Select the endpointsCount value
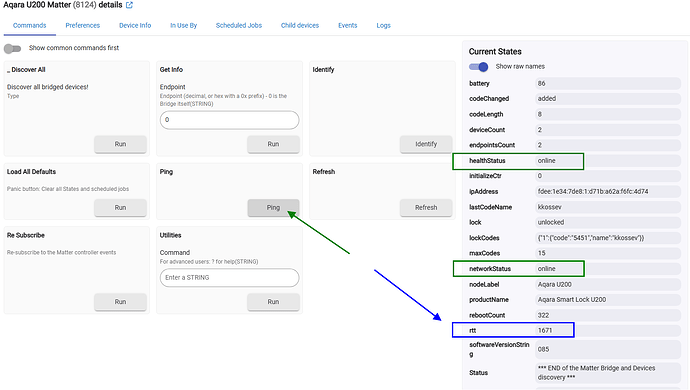 pyautogui.click(x=608, y=145)
